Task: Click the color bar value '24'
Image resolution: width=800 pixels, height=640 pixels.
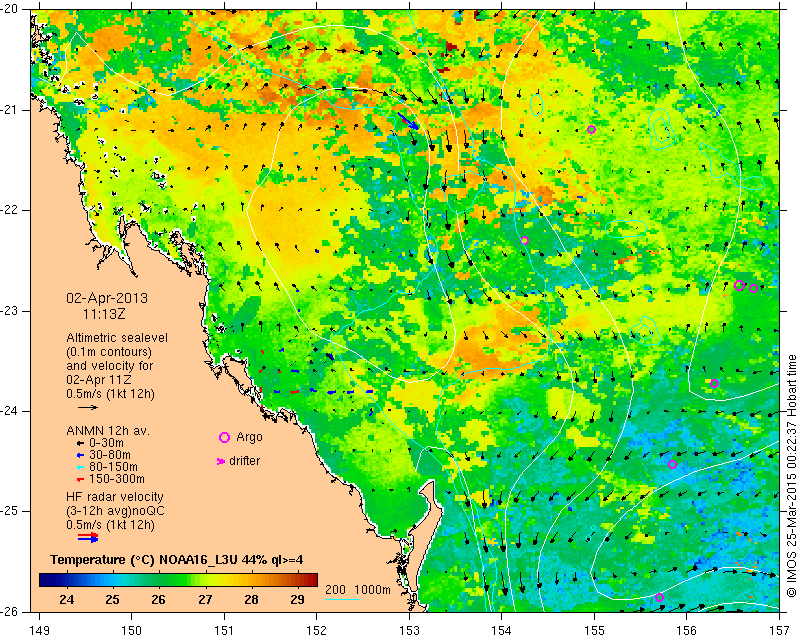Action: (x=67, y=600)
